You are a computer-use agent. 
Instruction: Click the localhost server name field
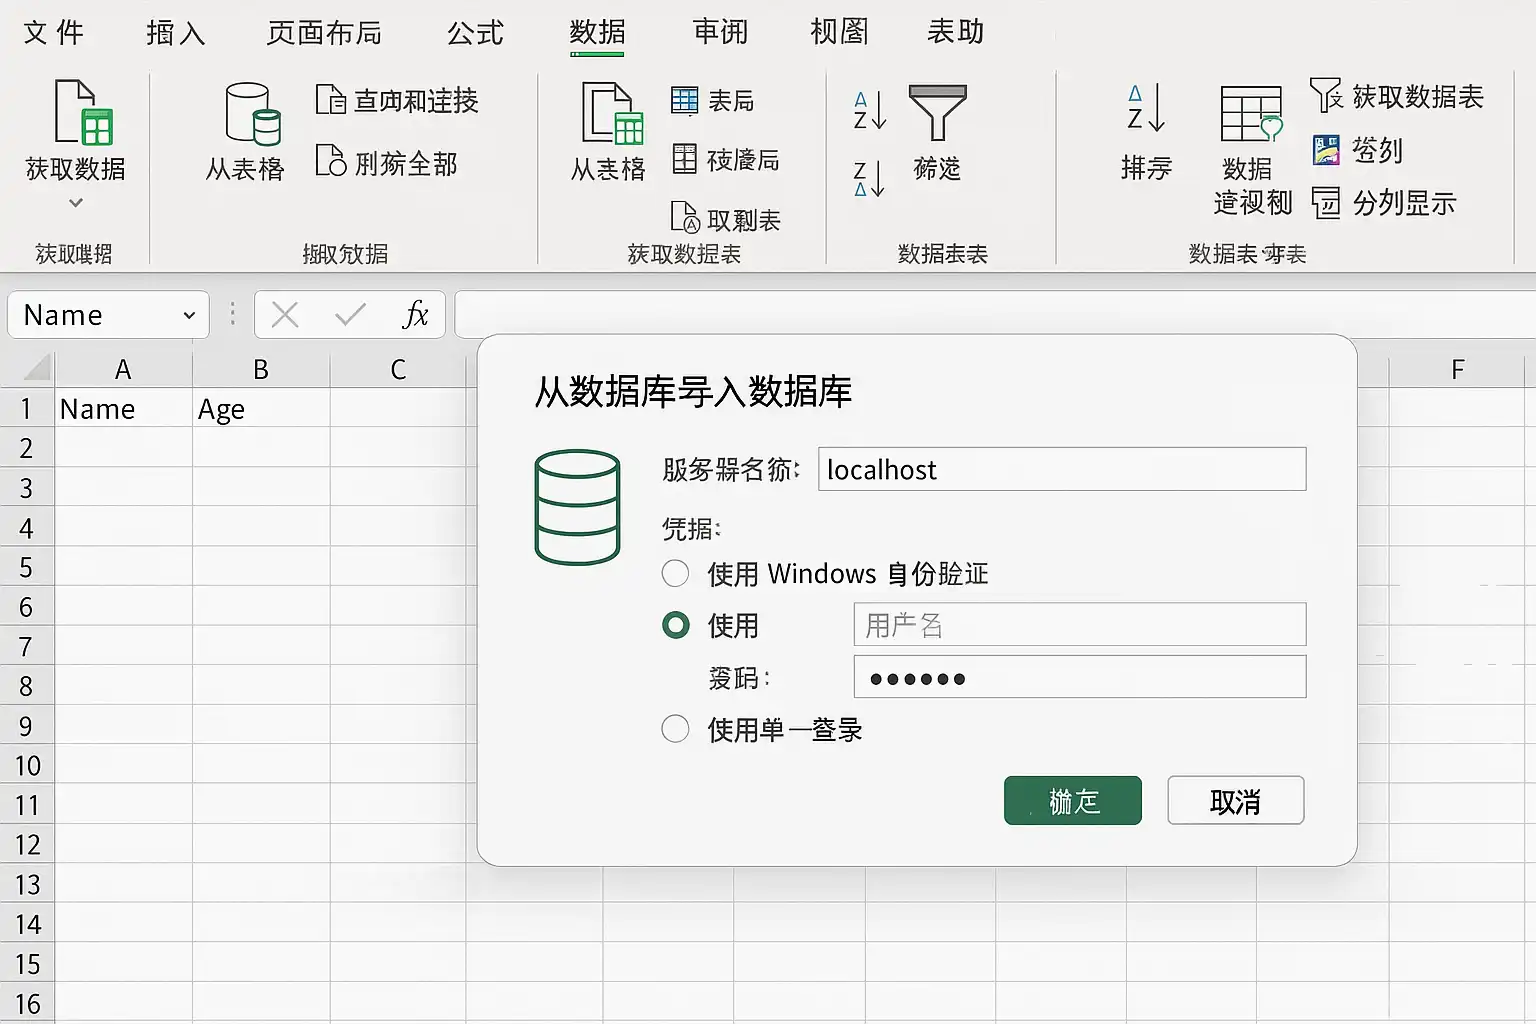coord(1062,469)
